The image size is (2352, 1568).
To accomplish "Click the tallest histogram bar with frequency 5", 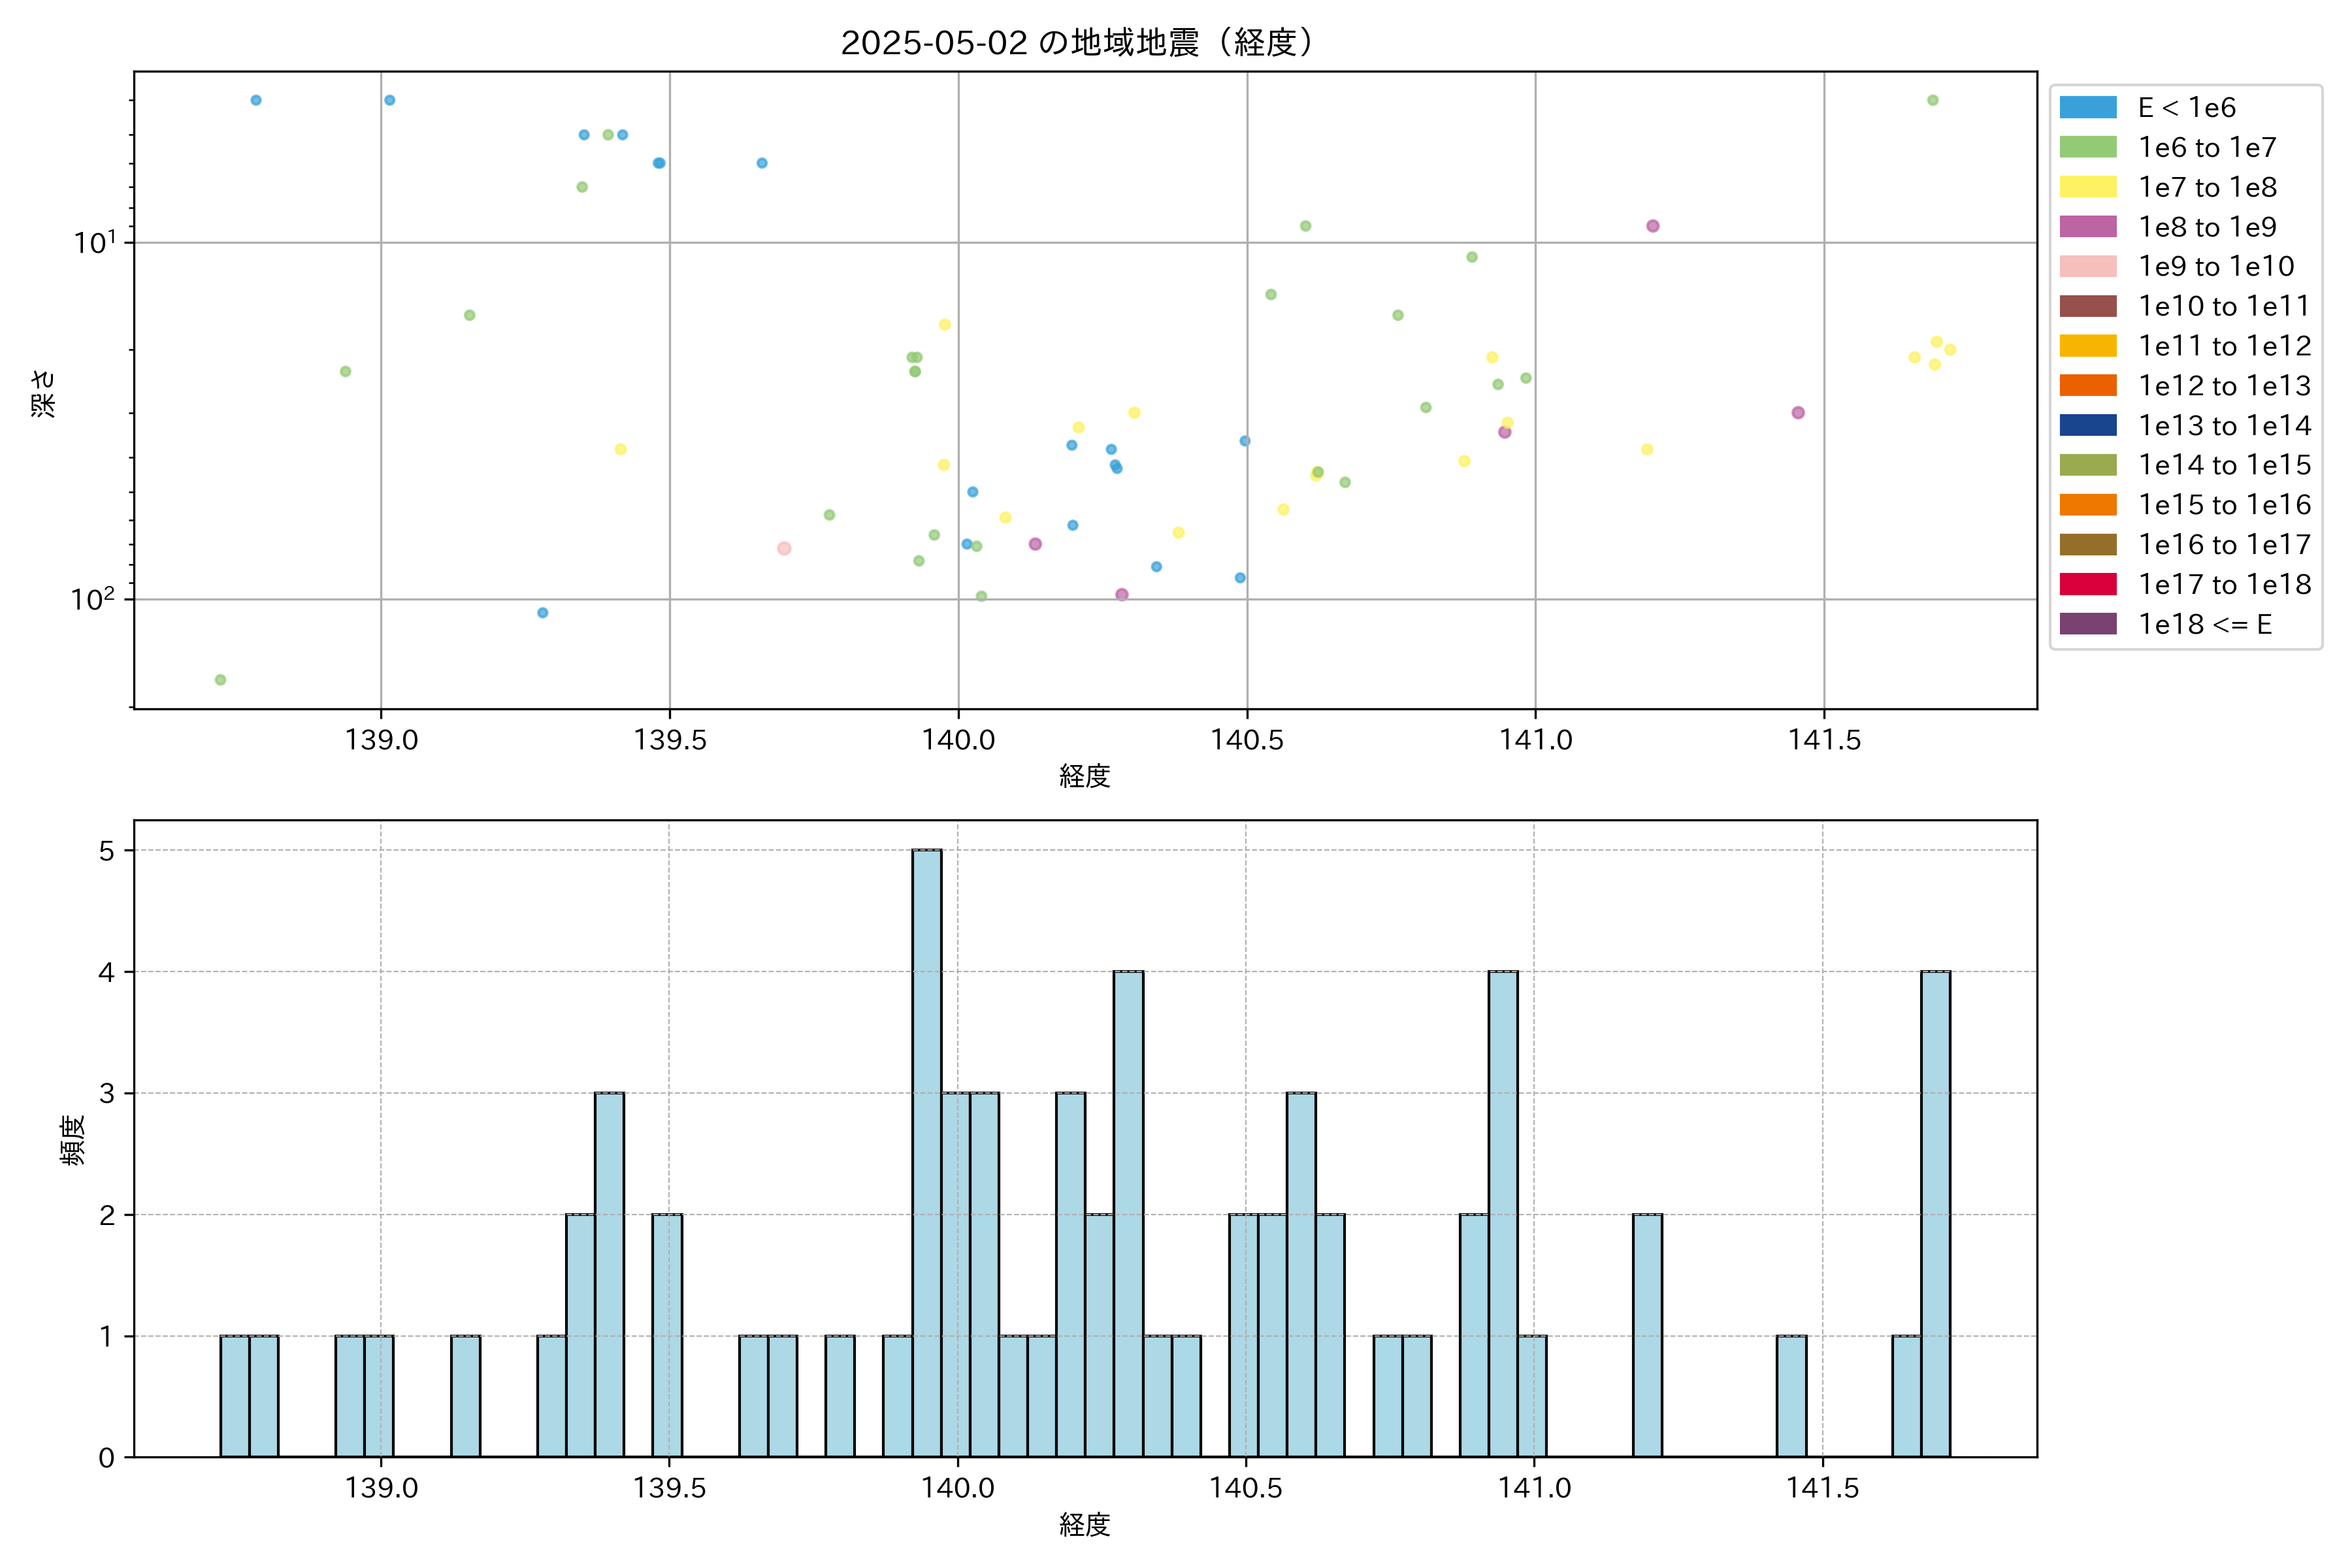I will tap(926, 1152).
